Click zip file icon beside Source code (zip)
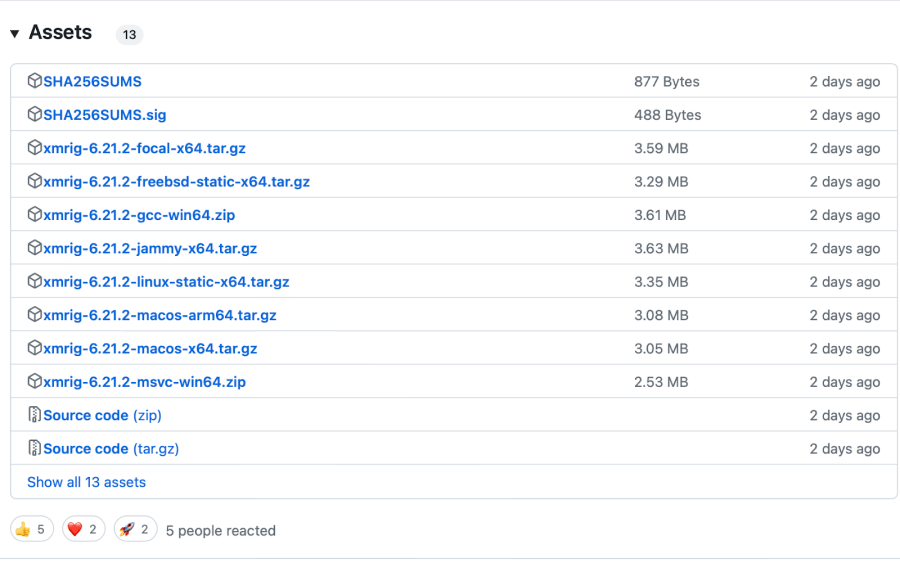900x562 pixels. (35, 415)
